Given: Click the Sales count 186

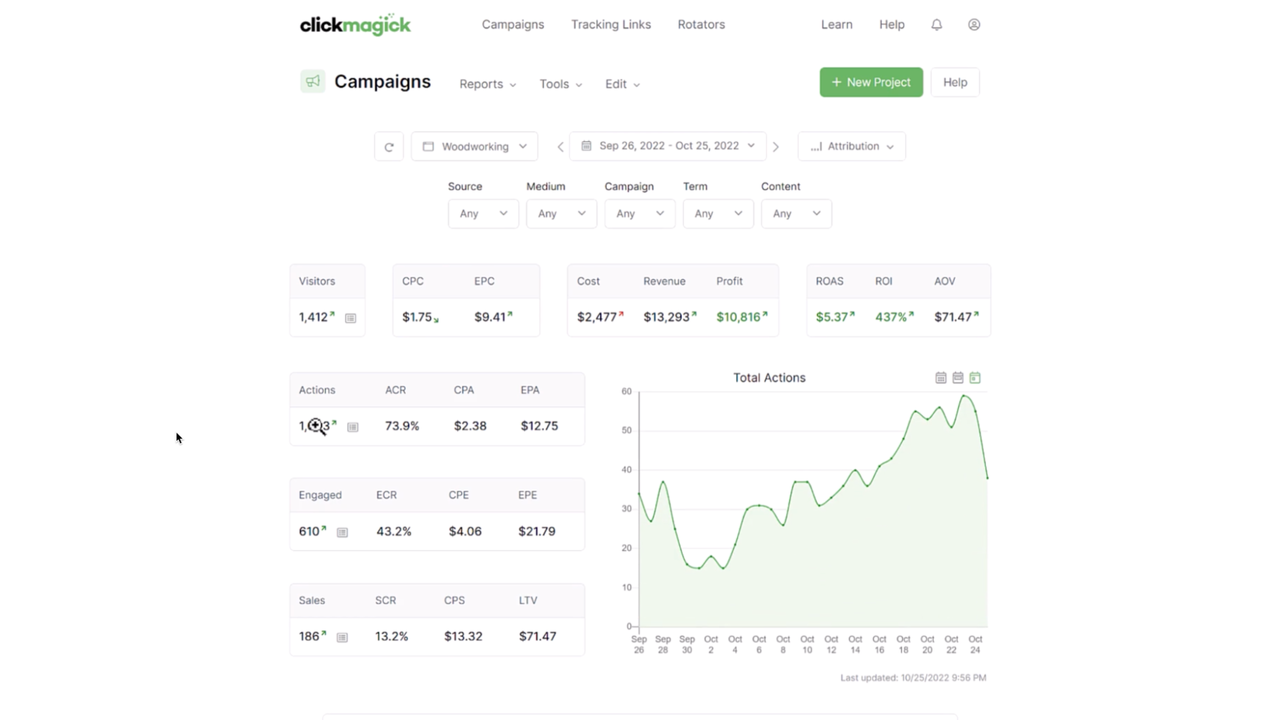Looking at the screenshot, I should [x=309, y=637].
